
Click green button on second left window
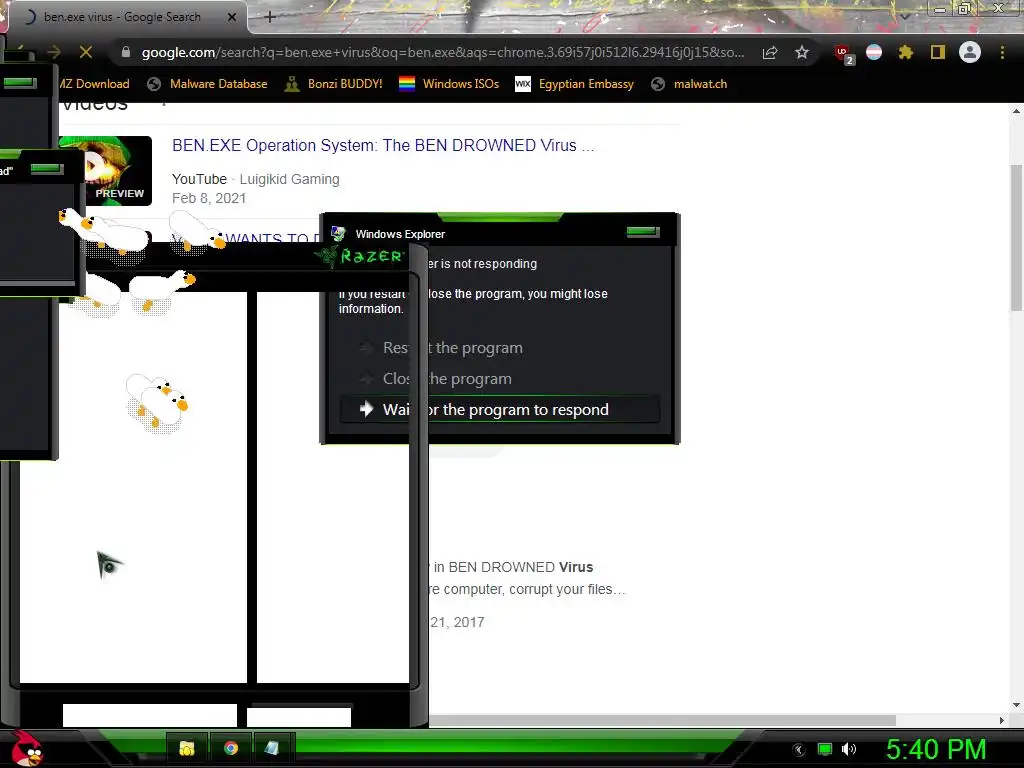tap(47, 169)
